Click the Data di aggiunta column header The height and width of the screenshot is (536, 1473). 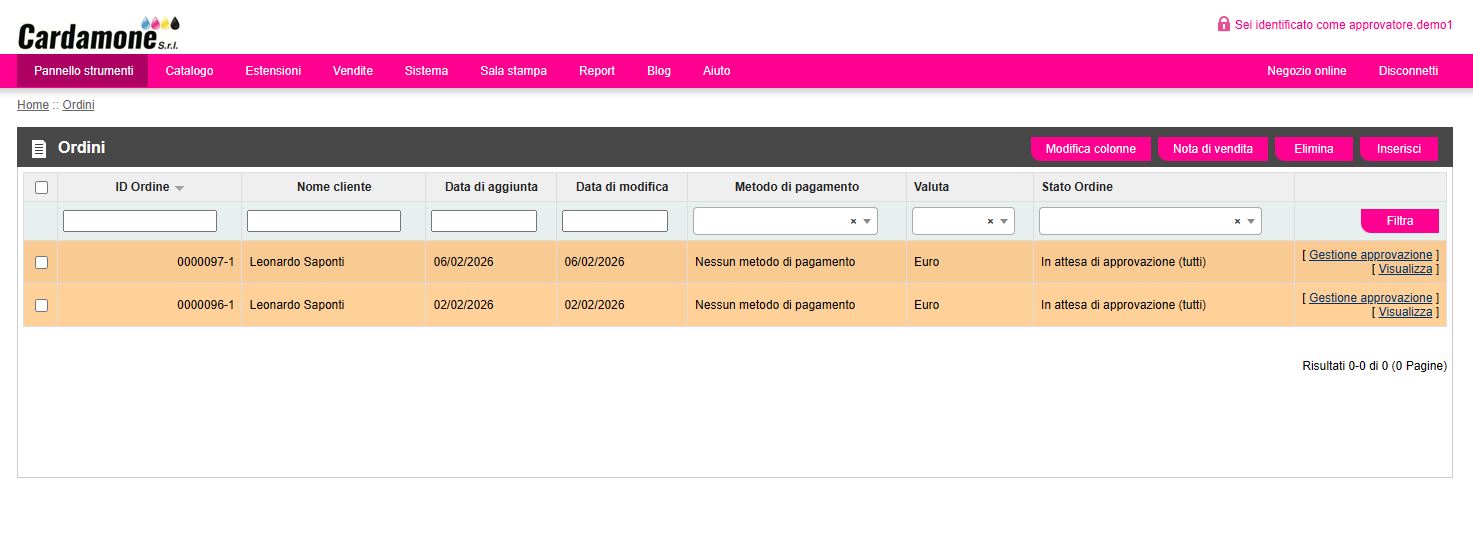(x=491, y=187)
